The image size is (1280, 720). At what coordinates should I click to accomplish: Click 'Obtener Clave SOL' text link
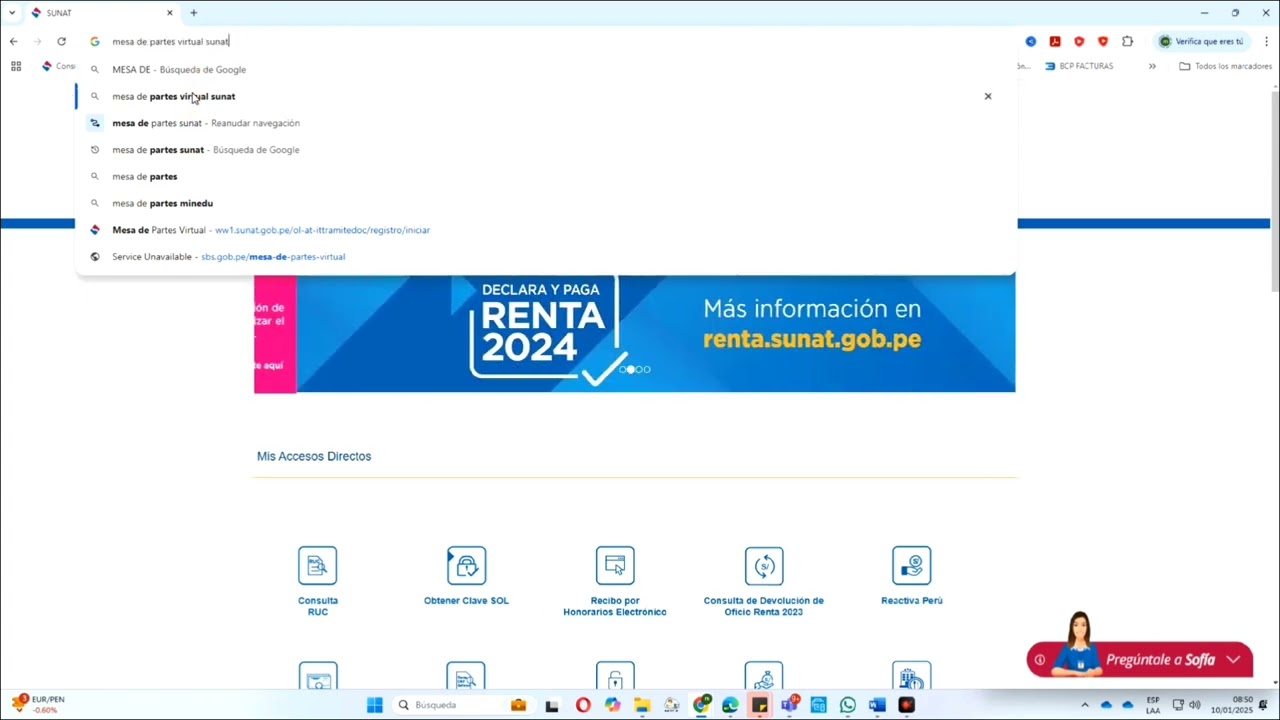tap(466, 601)
